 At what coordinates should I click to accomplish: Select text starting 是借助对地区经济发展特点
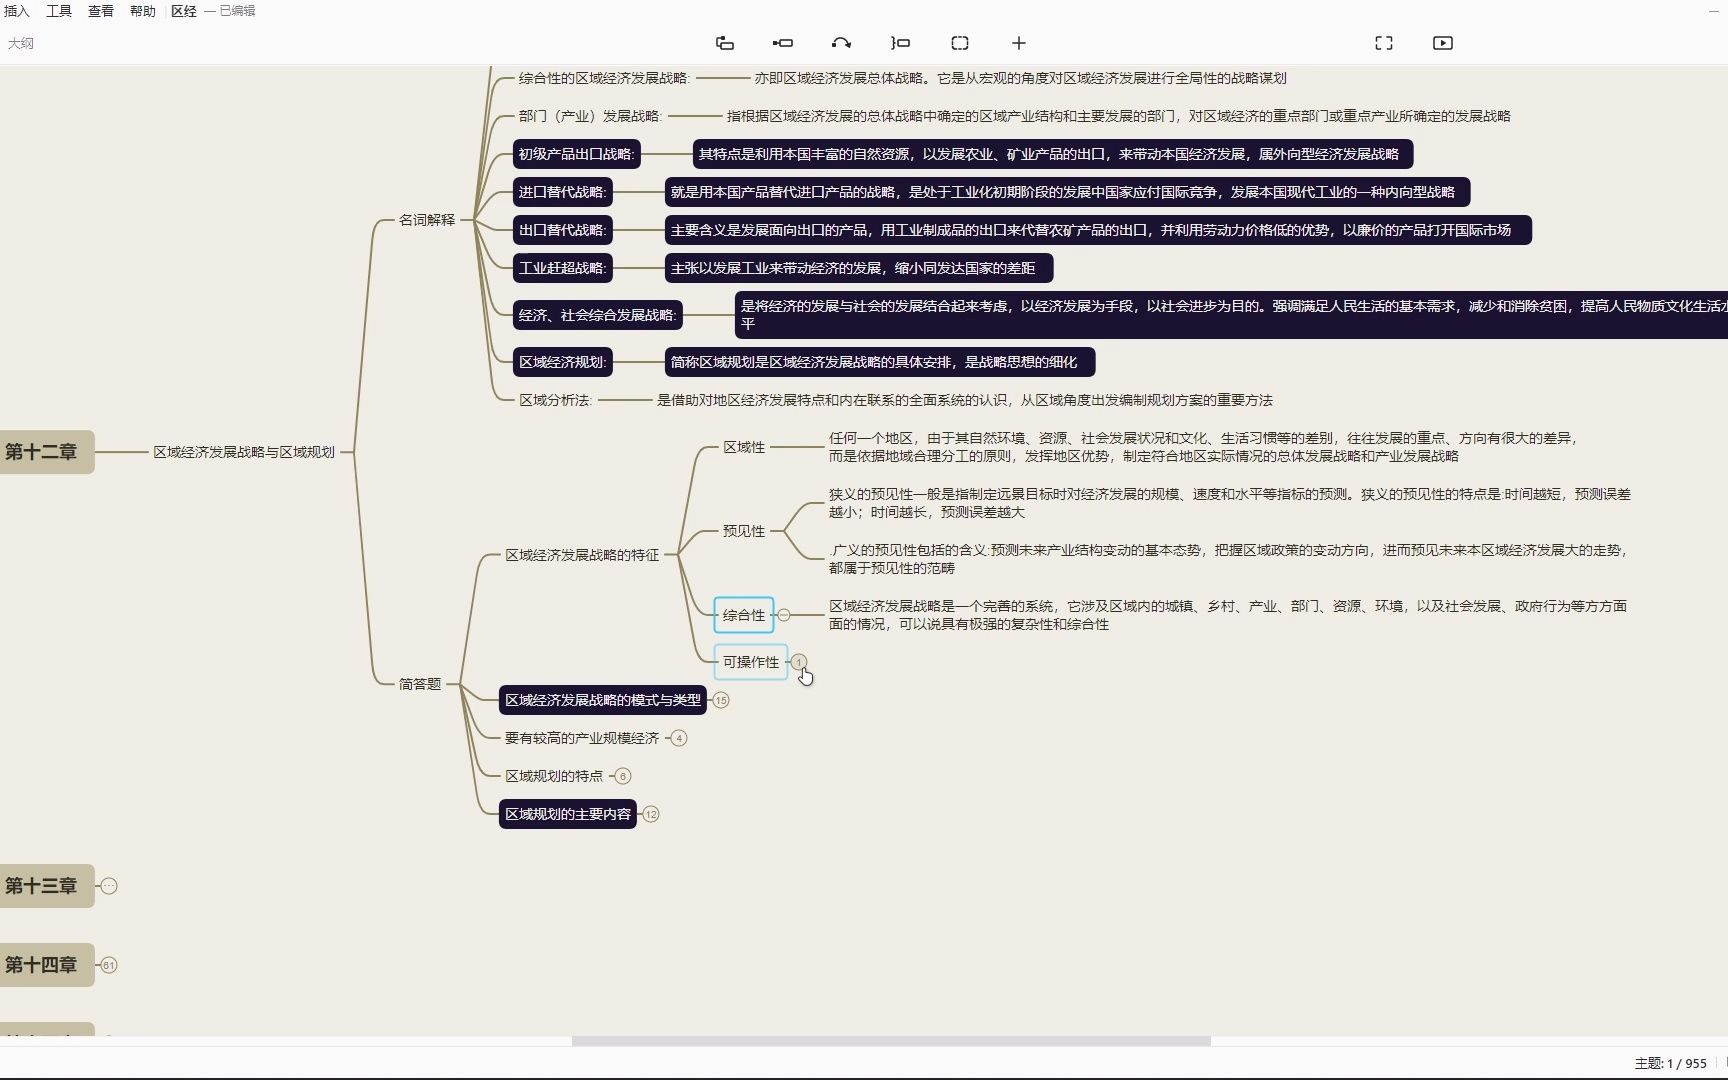coord(965,400)
